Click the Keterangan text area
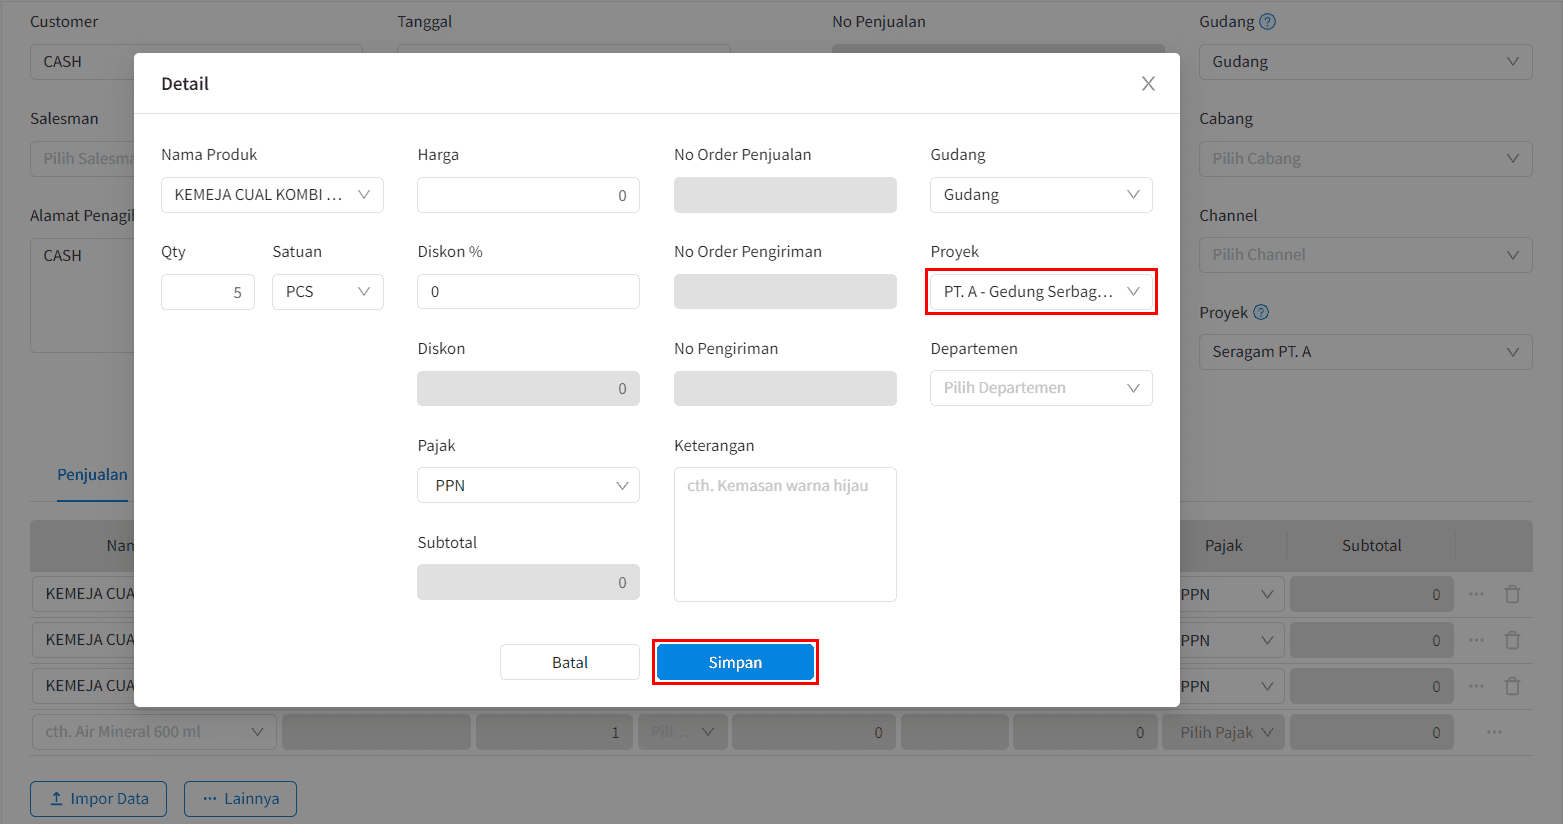 pos(785,534)
